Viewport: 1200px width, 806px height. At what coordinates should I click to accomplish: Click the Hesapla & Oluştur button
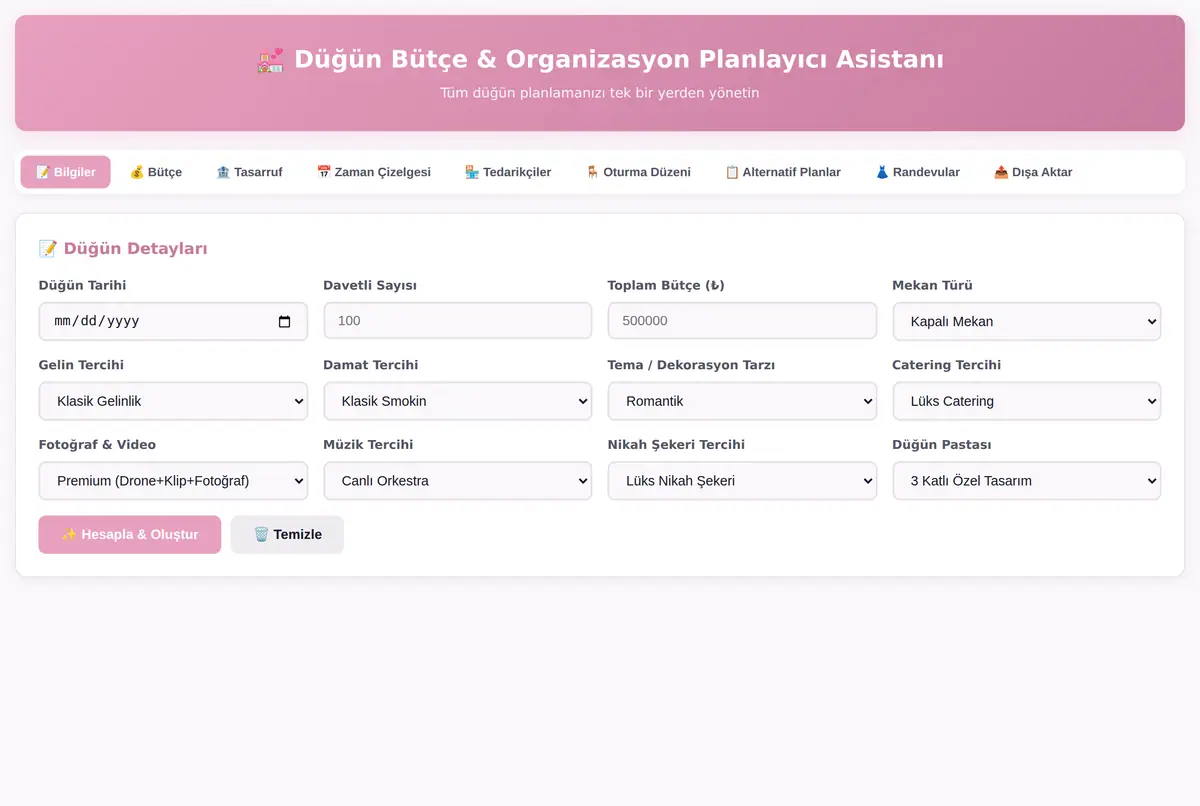pos(130,534)
